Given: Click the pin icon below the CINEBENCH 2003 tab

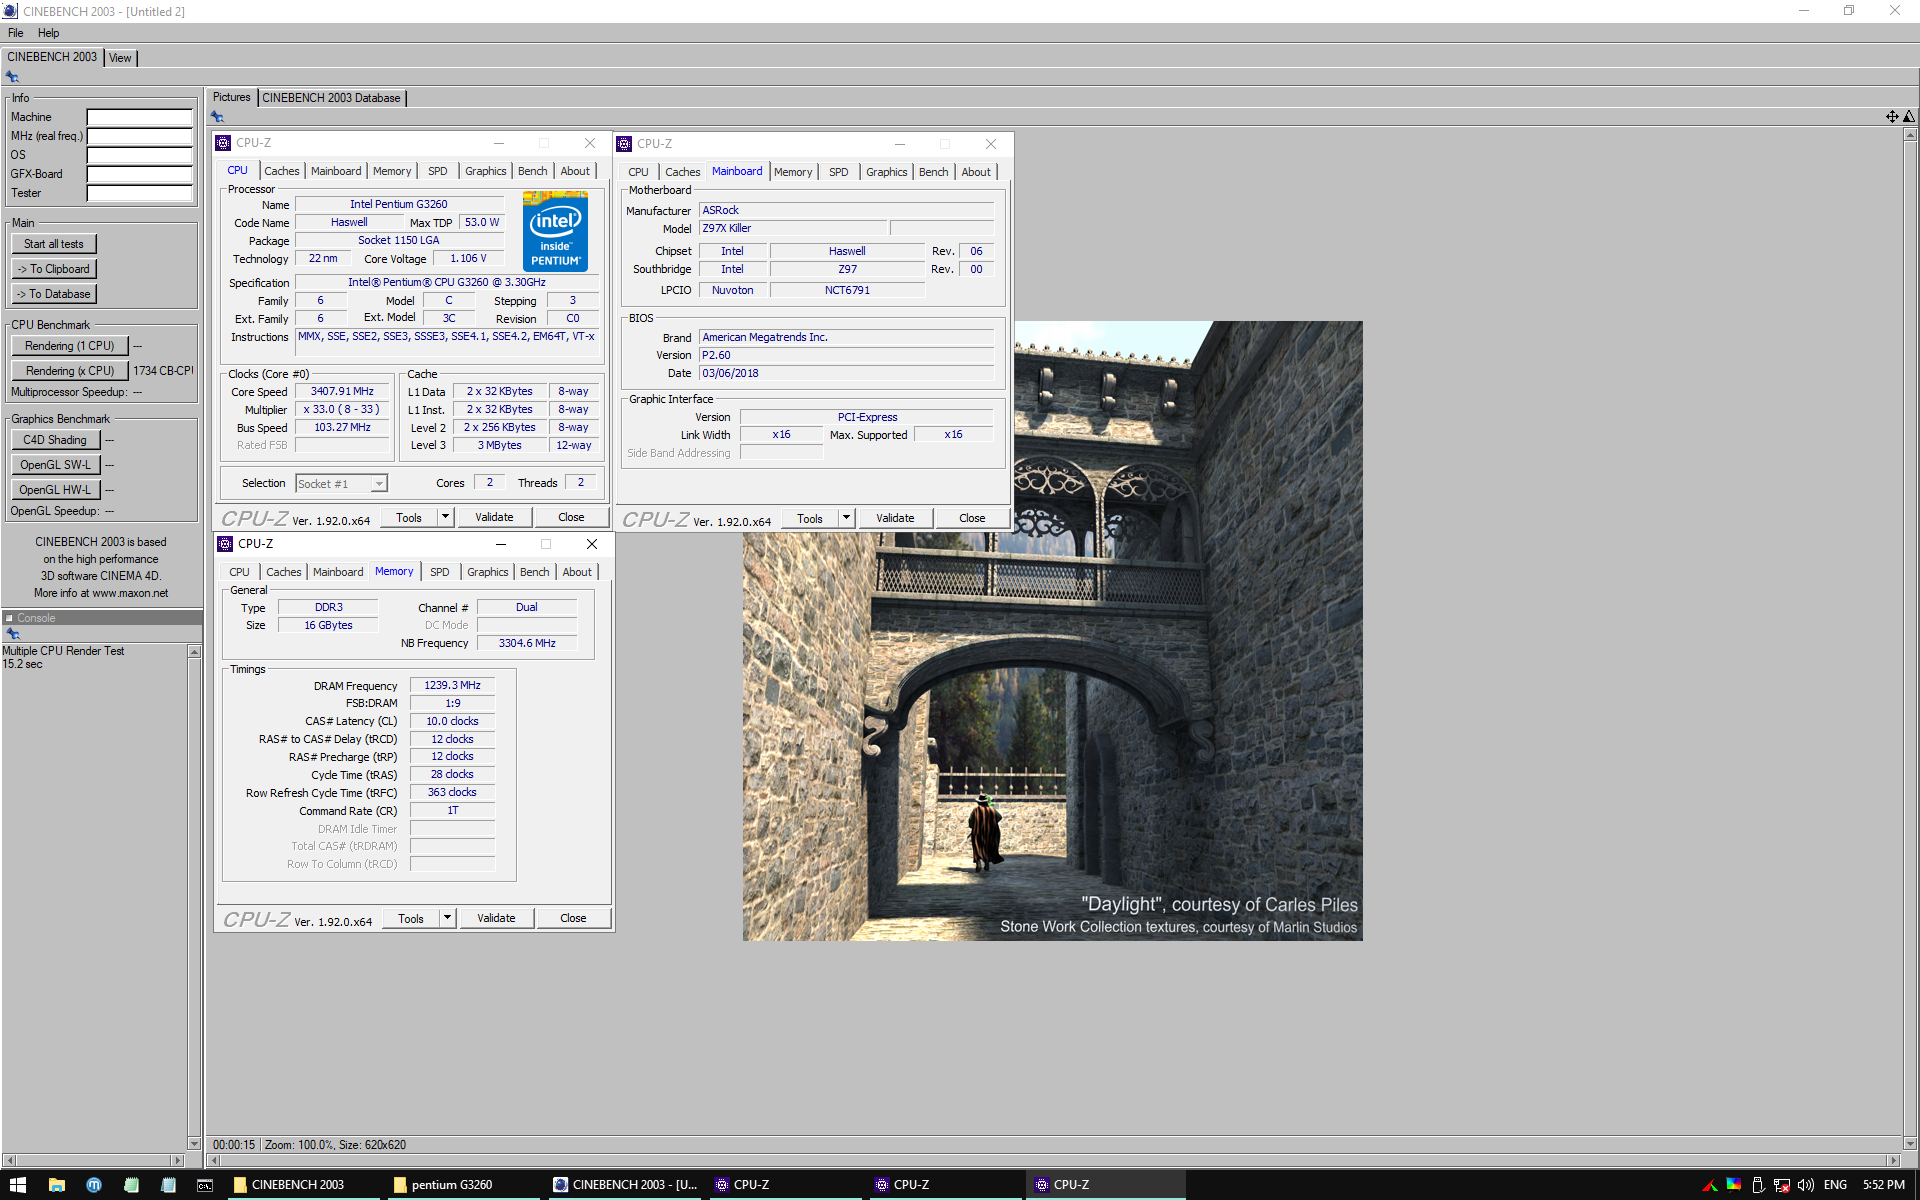Looking at the screenshot, I should [12, 77].
